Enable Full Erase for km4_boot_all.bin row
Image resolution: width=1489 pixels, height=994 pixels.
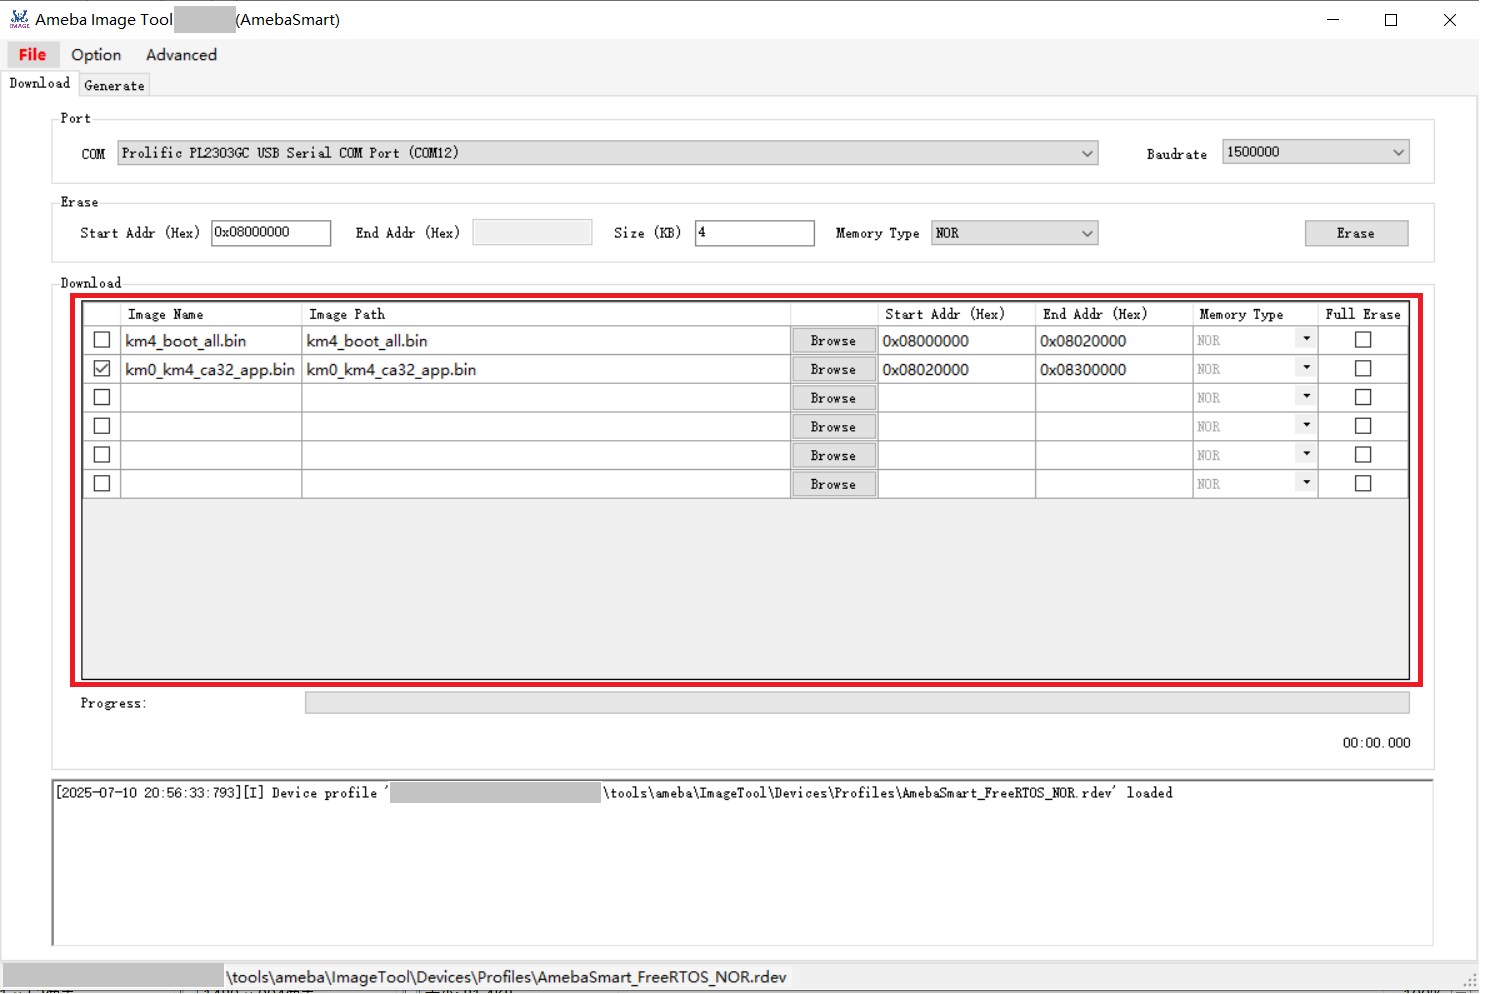pos(1362,340)
